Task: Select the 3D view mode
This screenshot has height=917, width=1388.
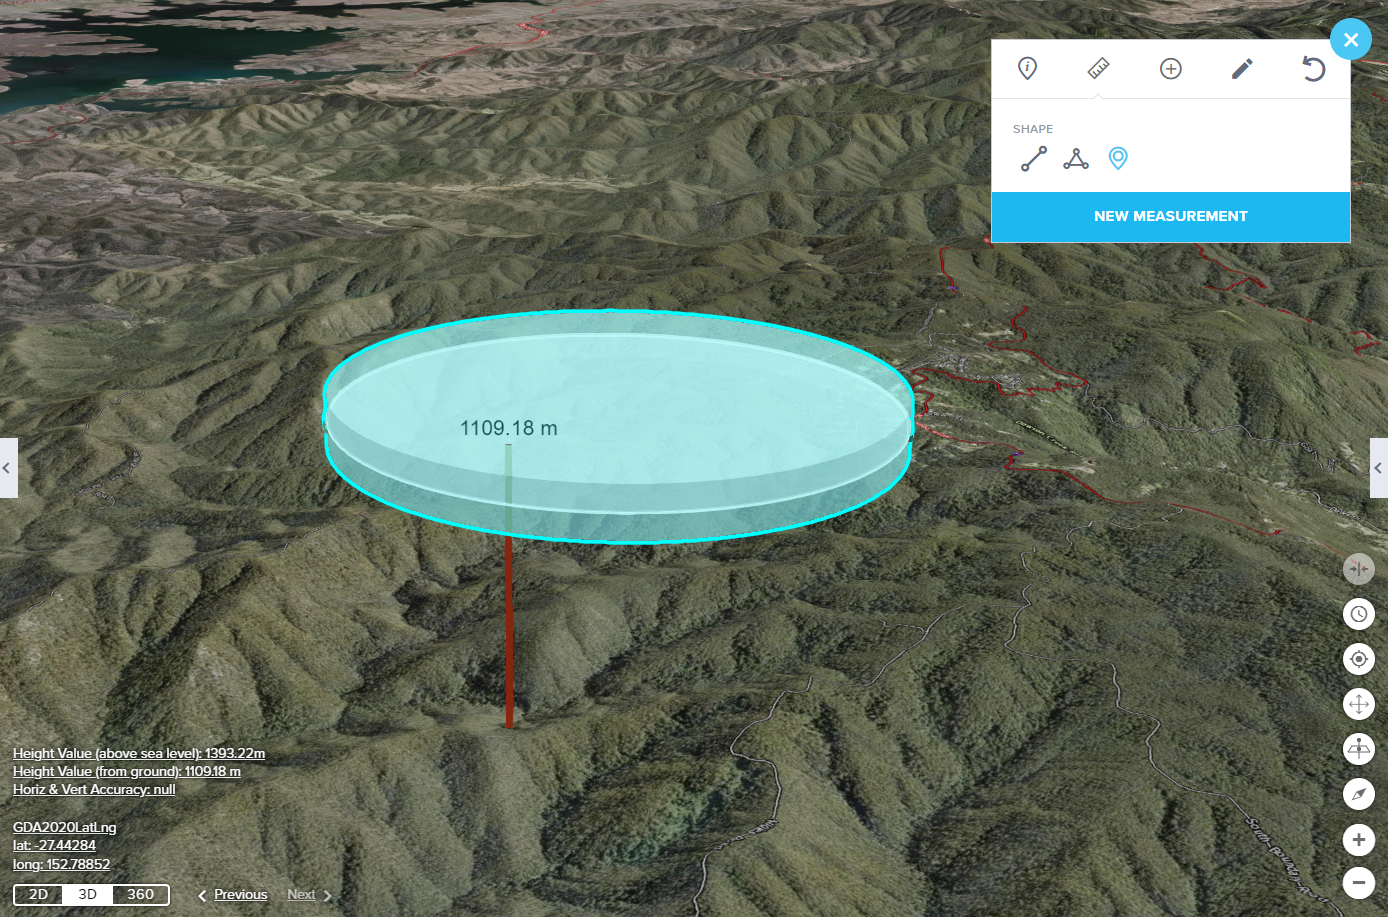Action: click(x=88, y=894)
